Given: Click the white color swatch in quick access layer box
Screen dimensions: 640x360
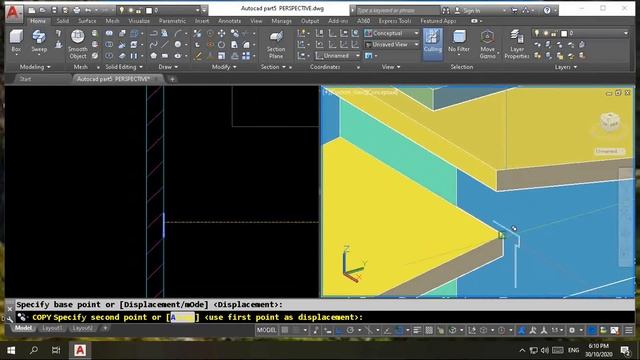Looking at the screenshot, I should (149, 11).
